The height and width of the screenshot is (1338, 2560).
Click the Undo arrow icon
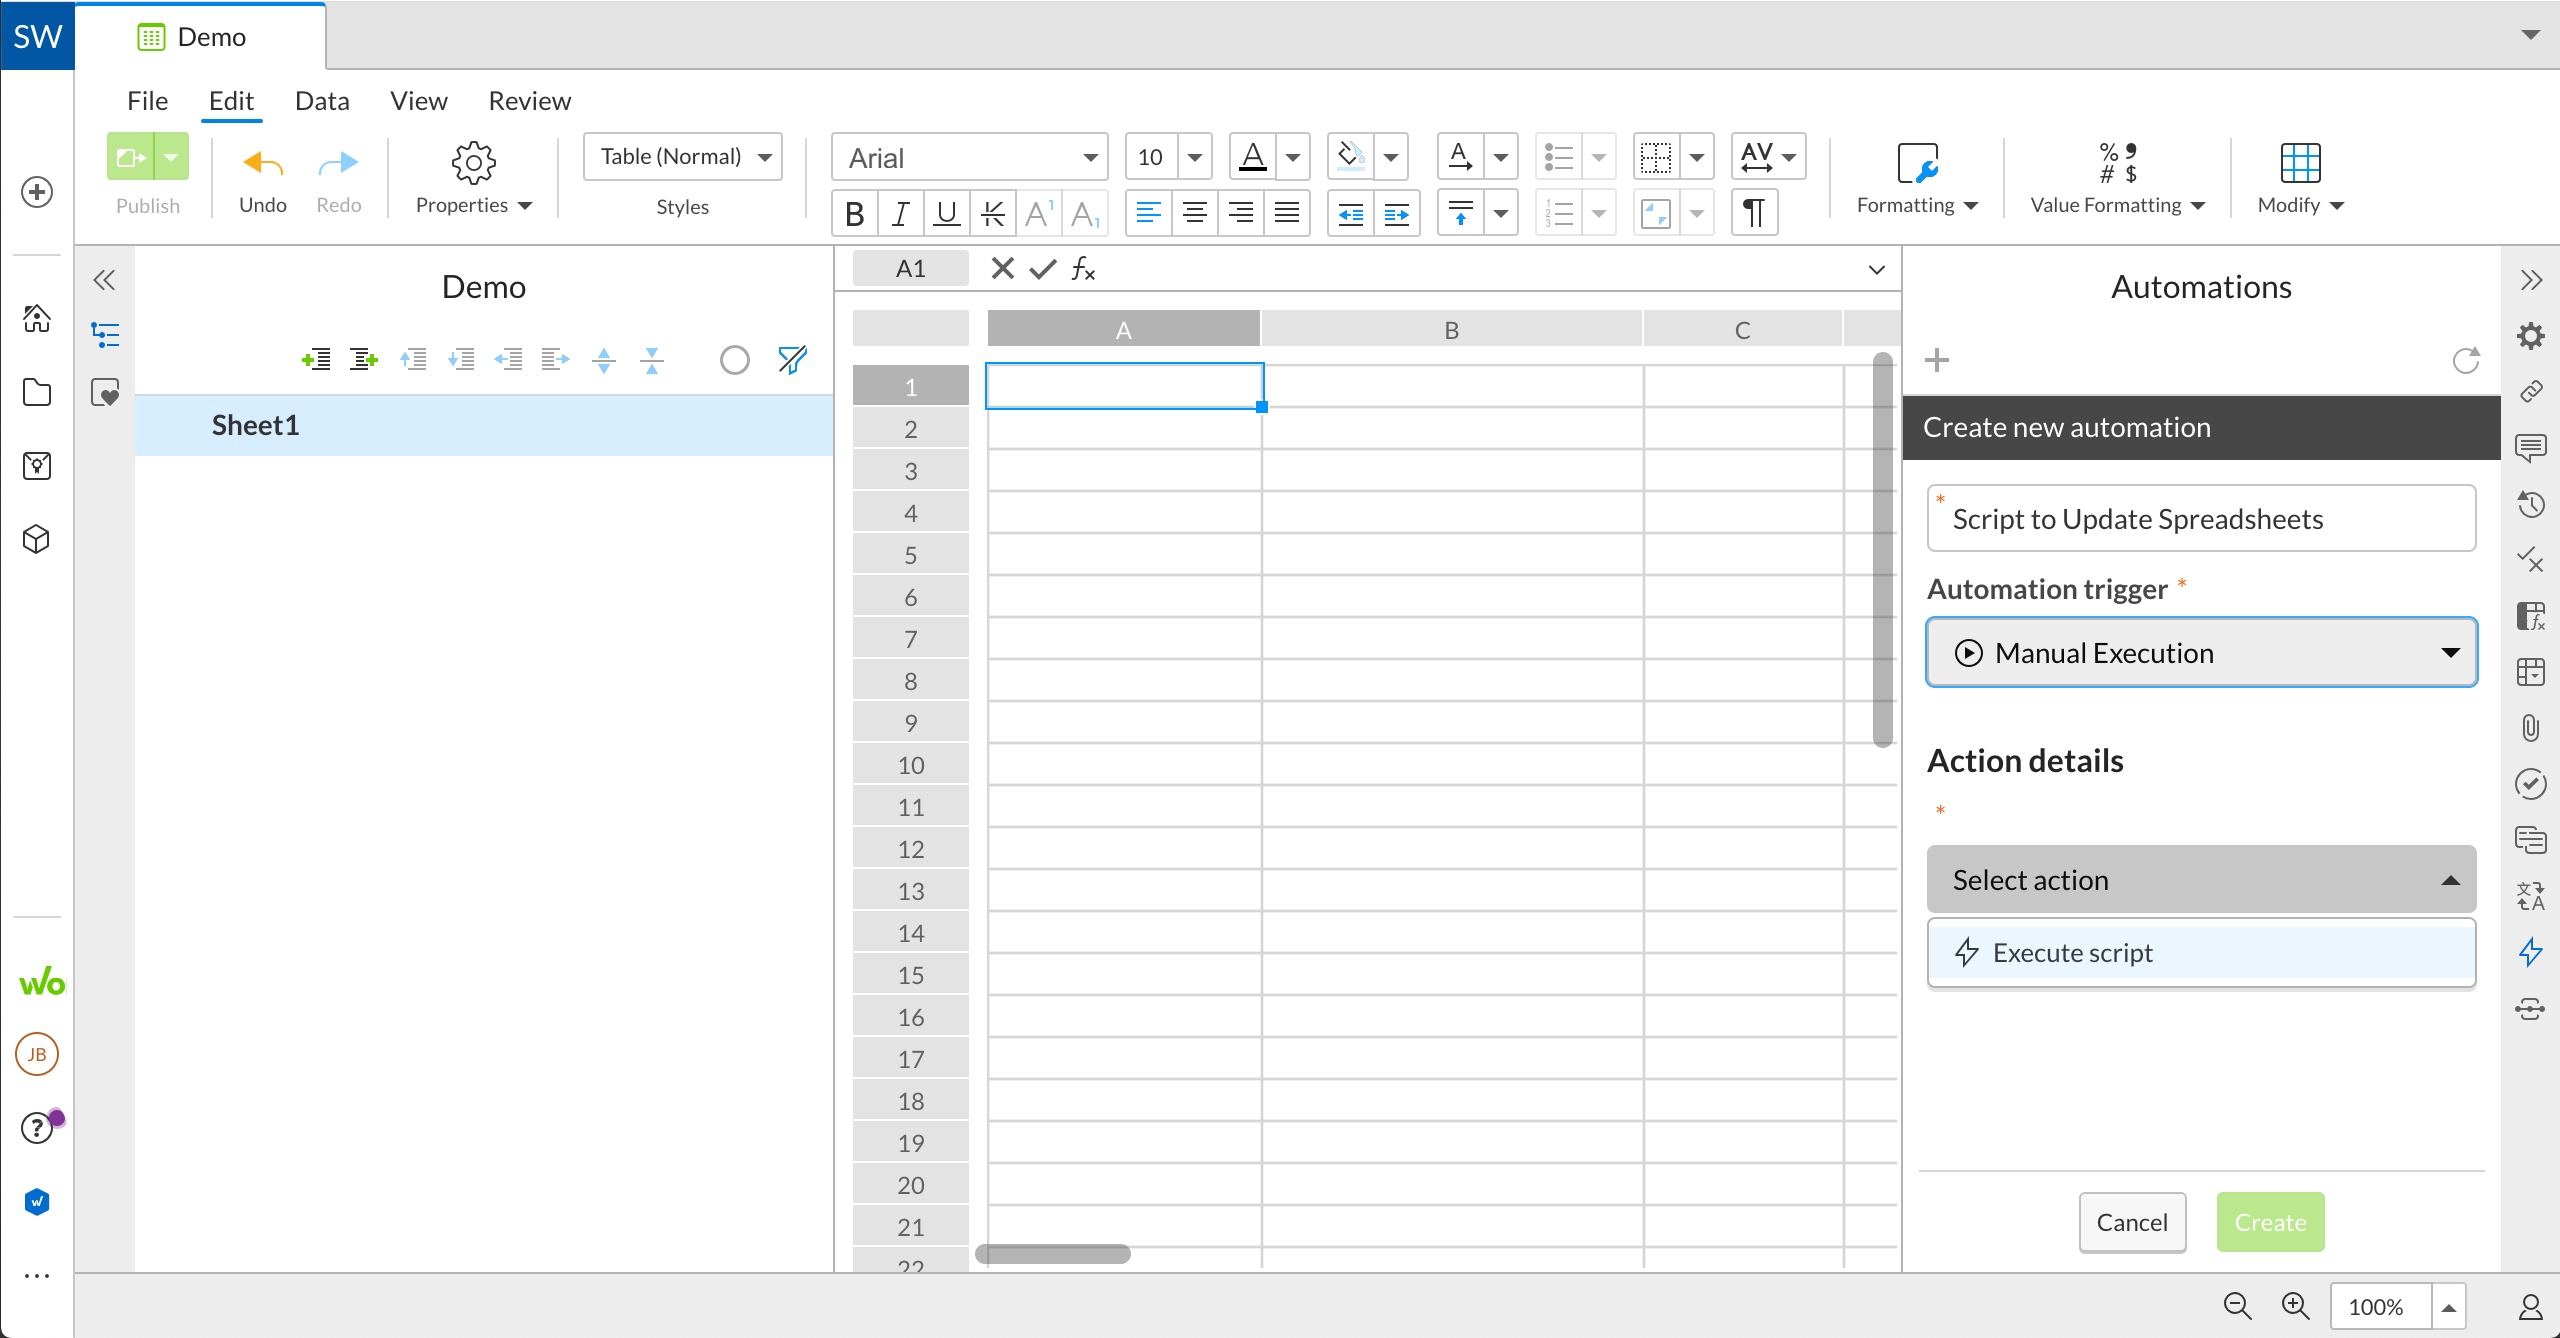click(263, 162)
